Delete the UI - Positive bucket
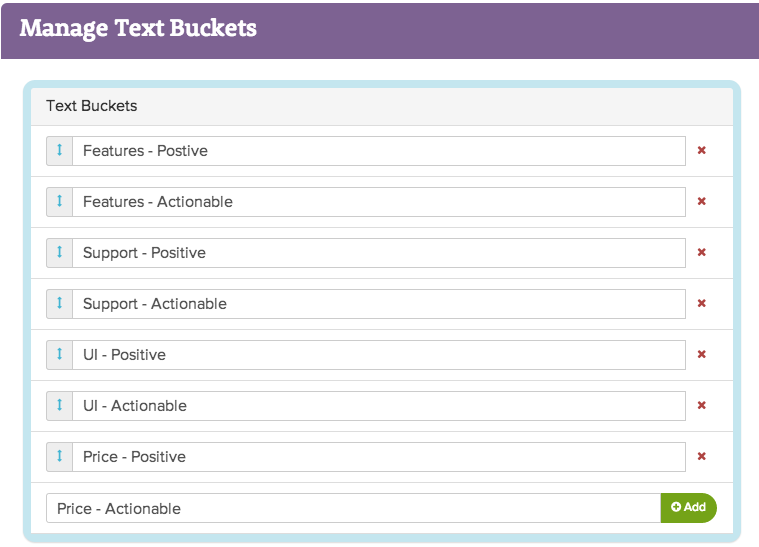759x547 pixels. (701, 355)
